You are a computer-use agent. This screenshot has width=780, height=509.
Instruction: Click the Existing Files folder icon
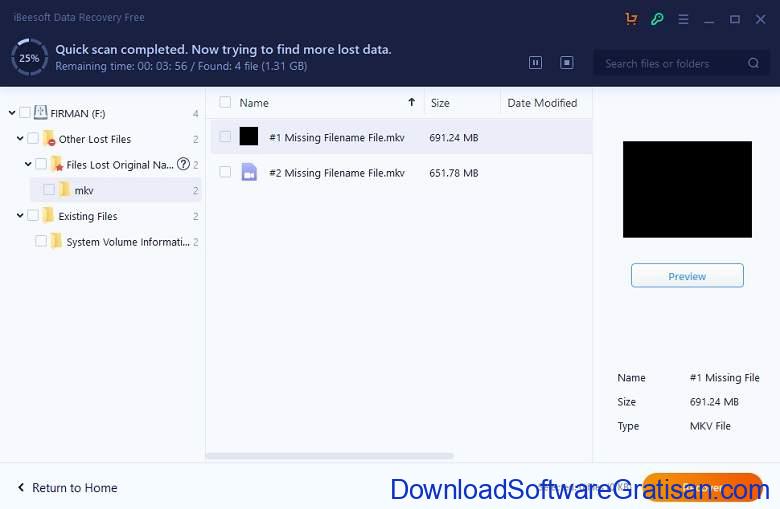[x=48, y=215]
